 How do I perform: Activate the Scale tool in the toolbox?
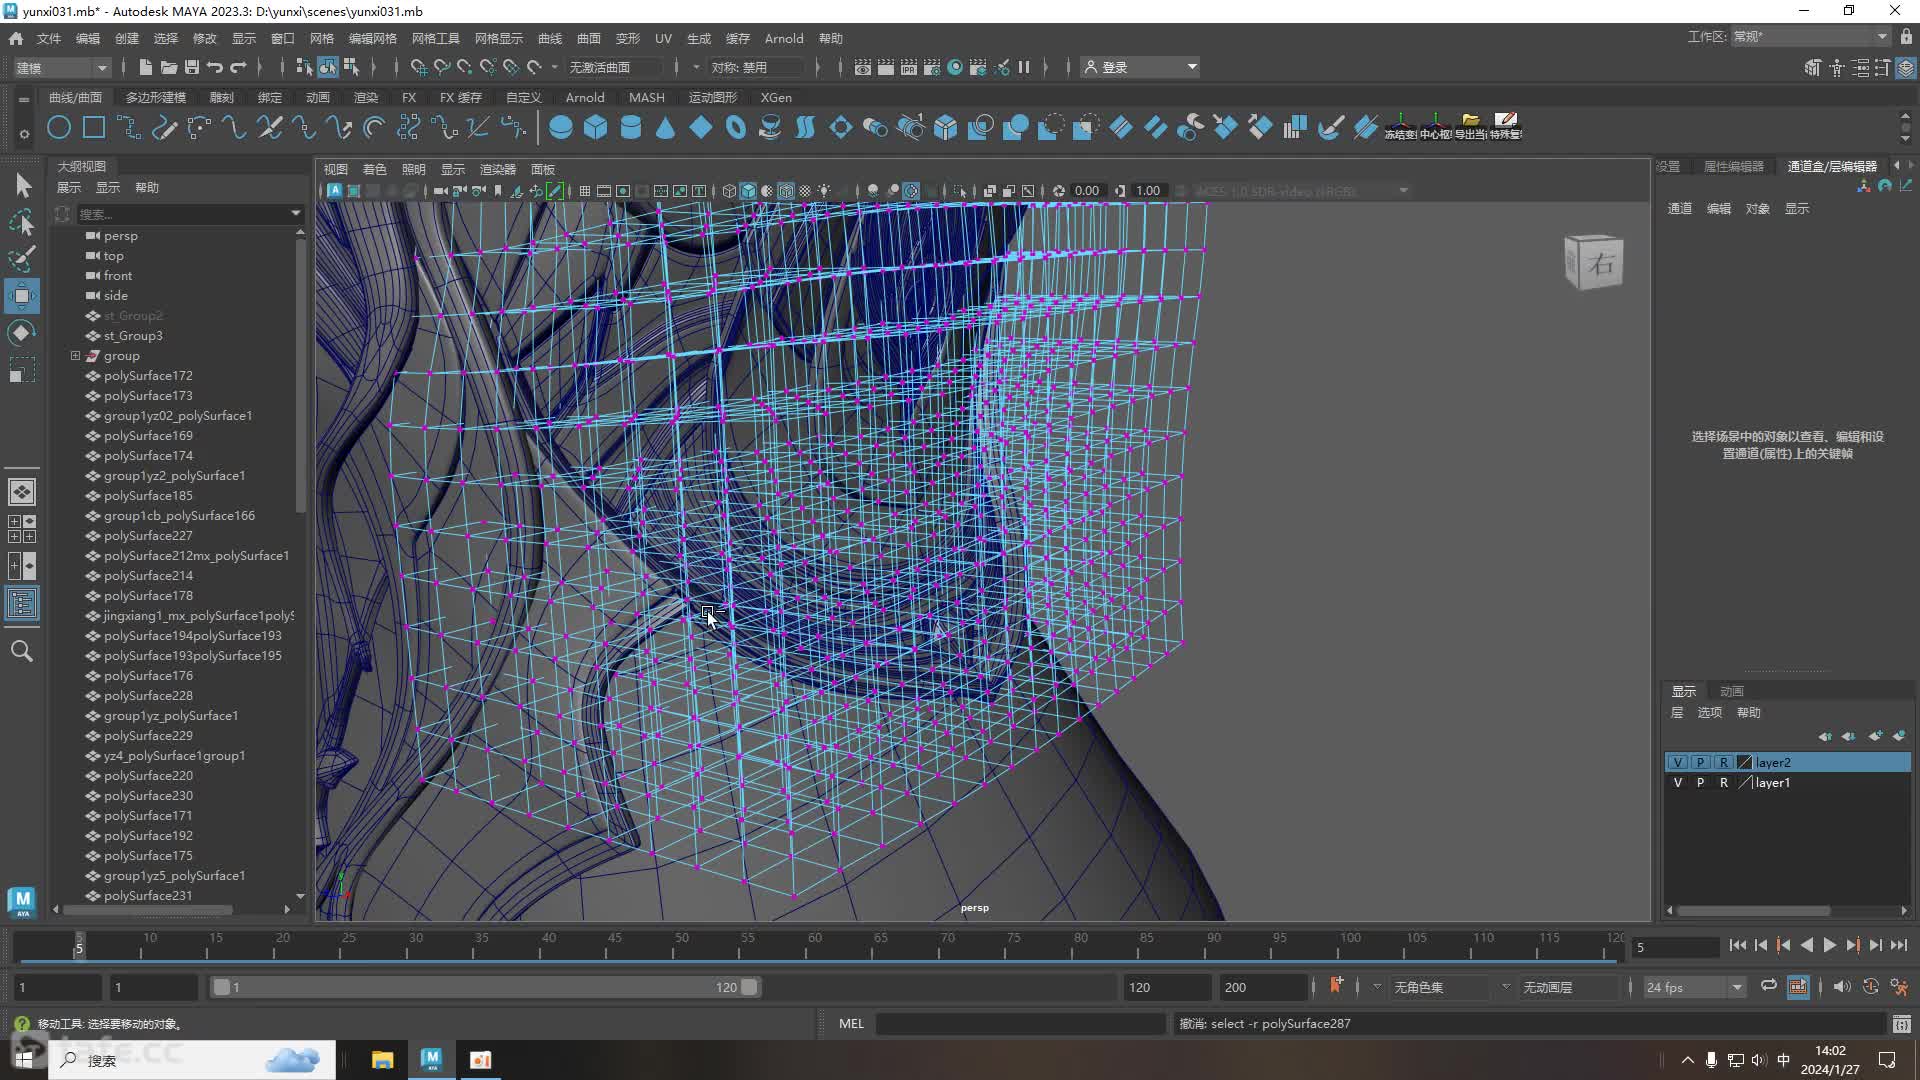coord(22,370)
